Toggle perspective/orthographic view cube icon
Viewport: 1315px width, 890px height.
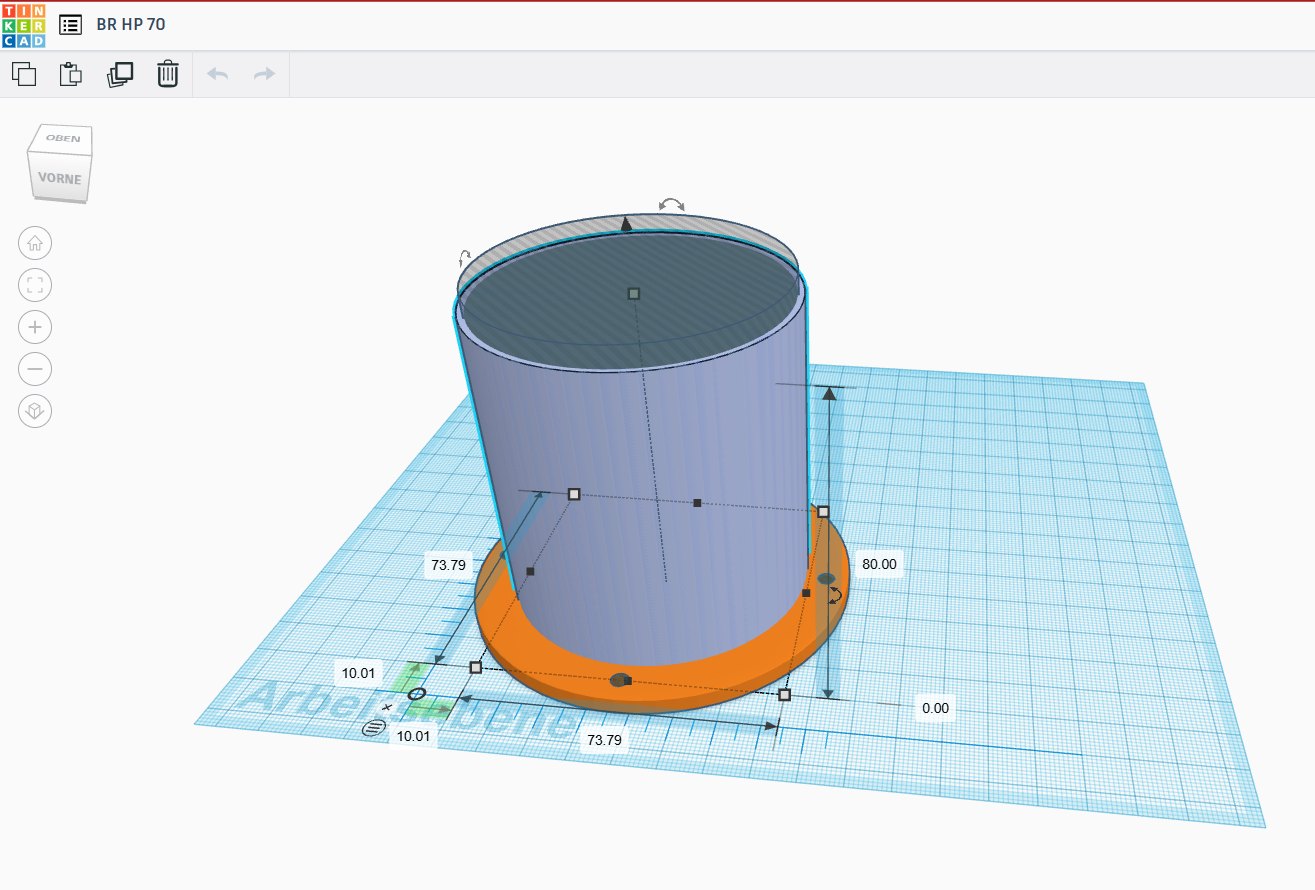(x=35, y=411)
